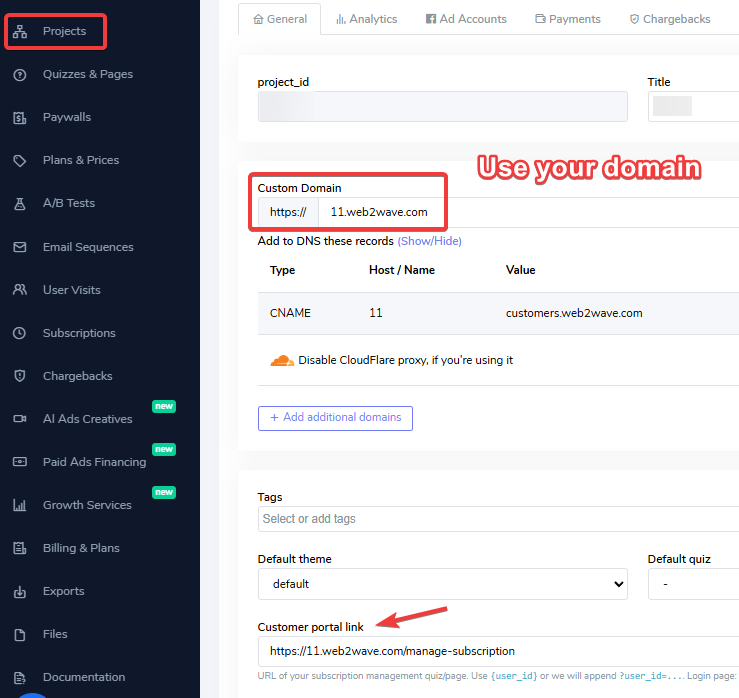Click the Type column header
739x698 pixels.
coord(282,270)
